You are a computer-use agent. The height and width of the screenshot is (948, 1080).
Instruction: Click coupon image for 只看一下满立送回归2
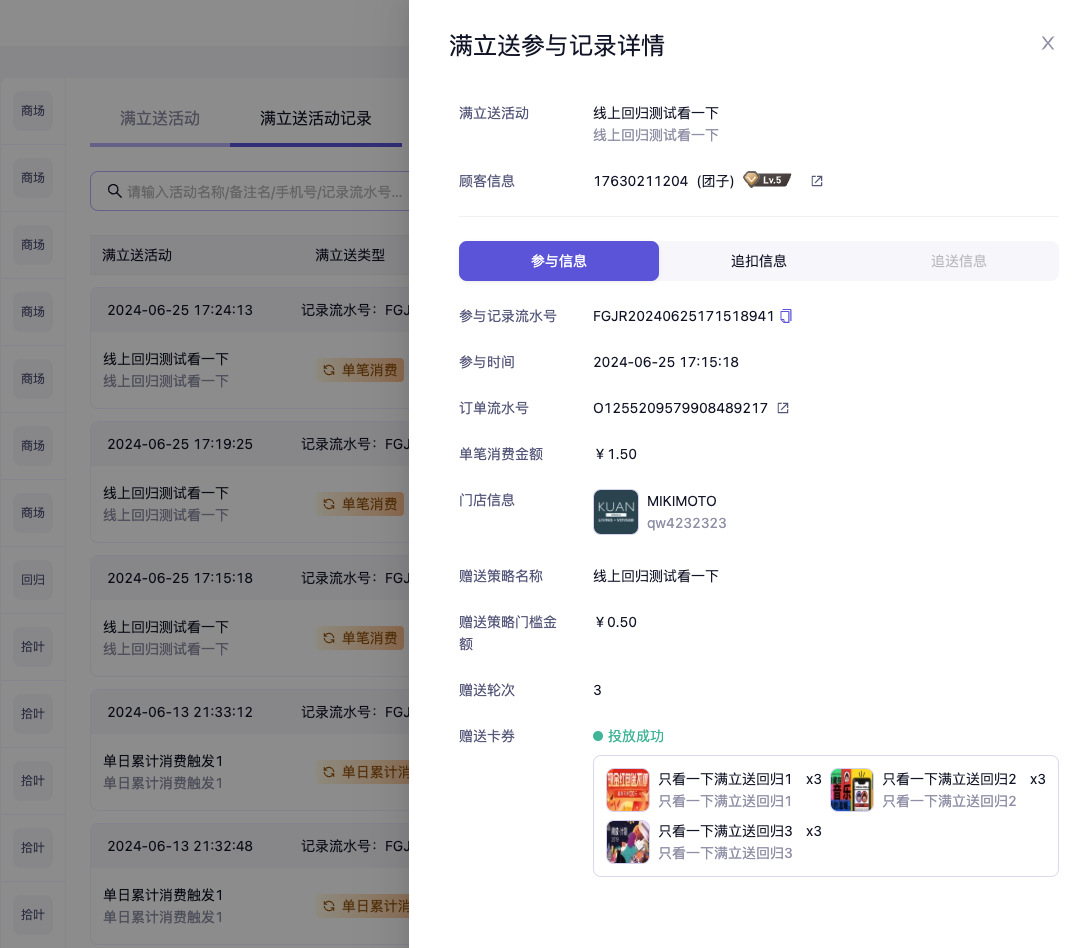[x=852, y=790]
